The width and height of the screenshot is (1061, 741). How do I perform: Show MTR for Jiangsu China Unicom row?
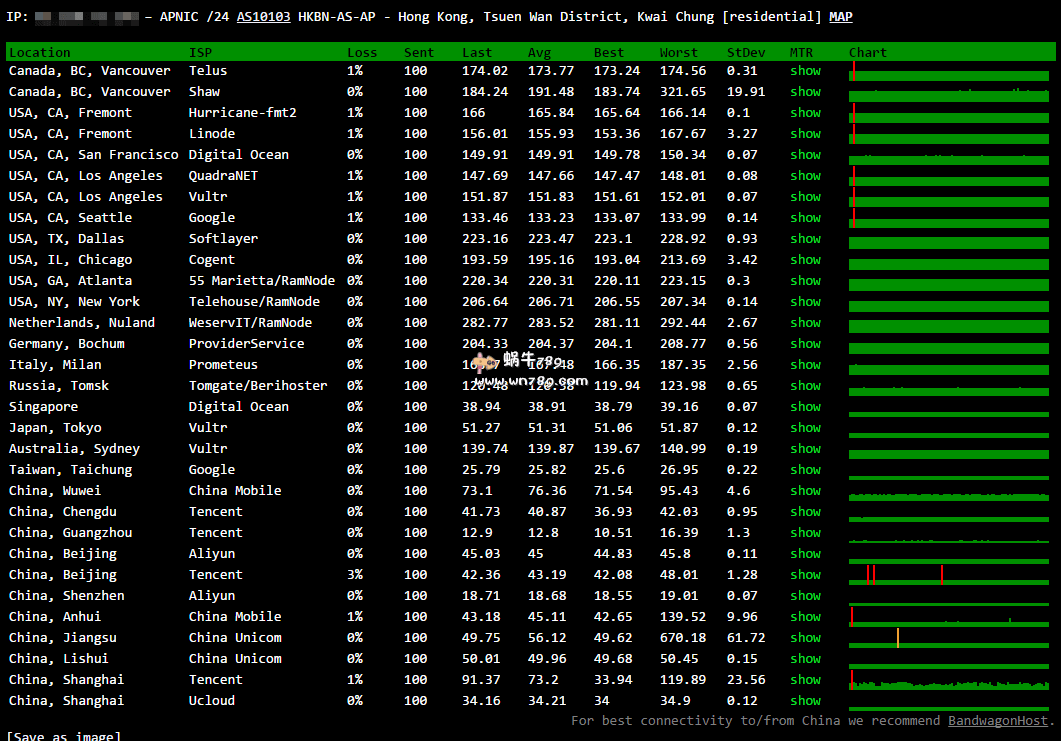(805, 638)
